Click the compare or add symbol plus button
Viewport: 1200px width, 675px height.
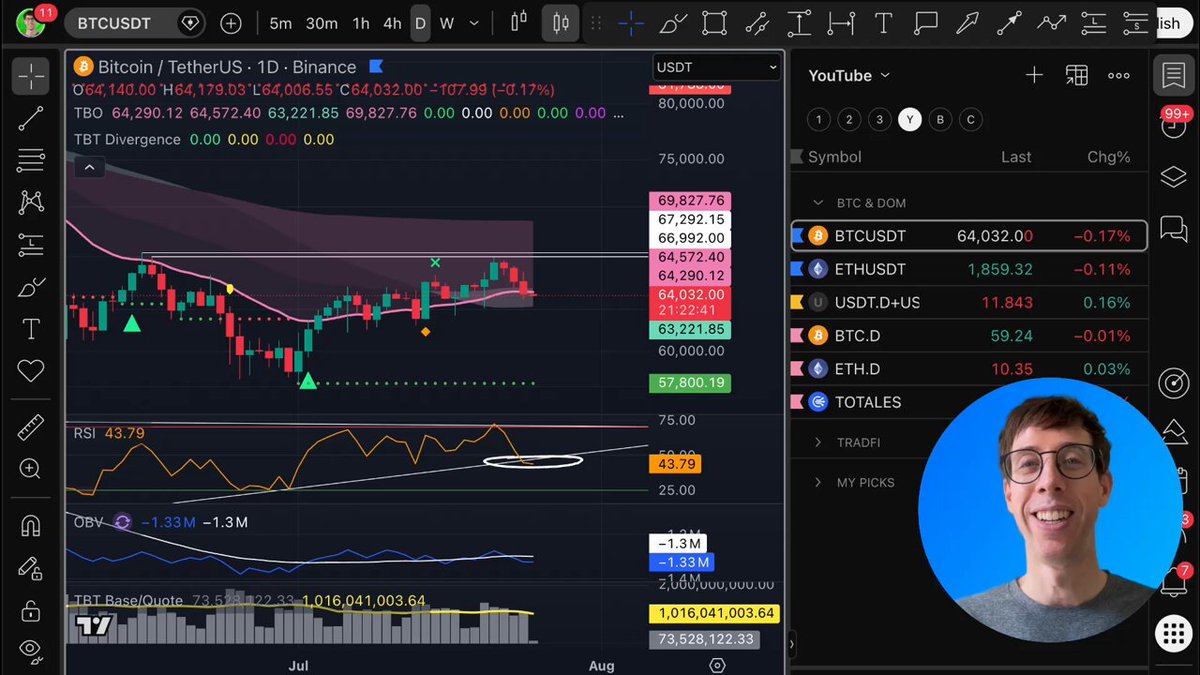231,22
